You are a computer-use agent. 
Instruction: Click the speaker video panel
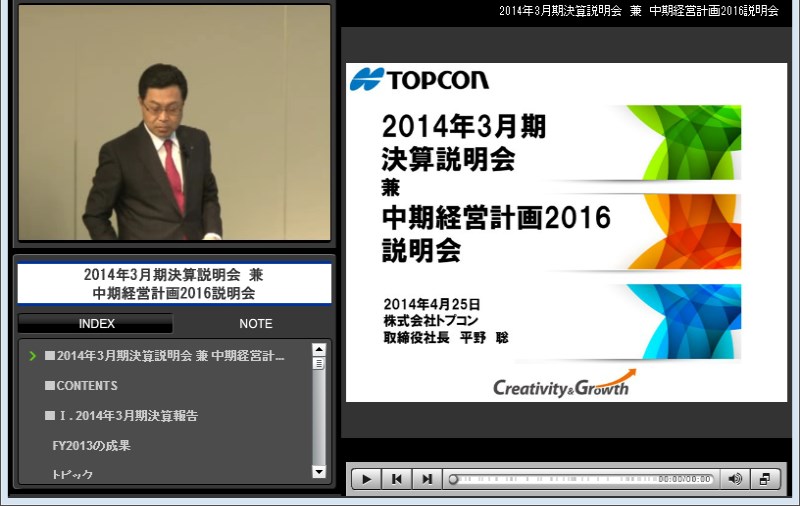(x=174, y=122)
